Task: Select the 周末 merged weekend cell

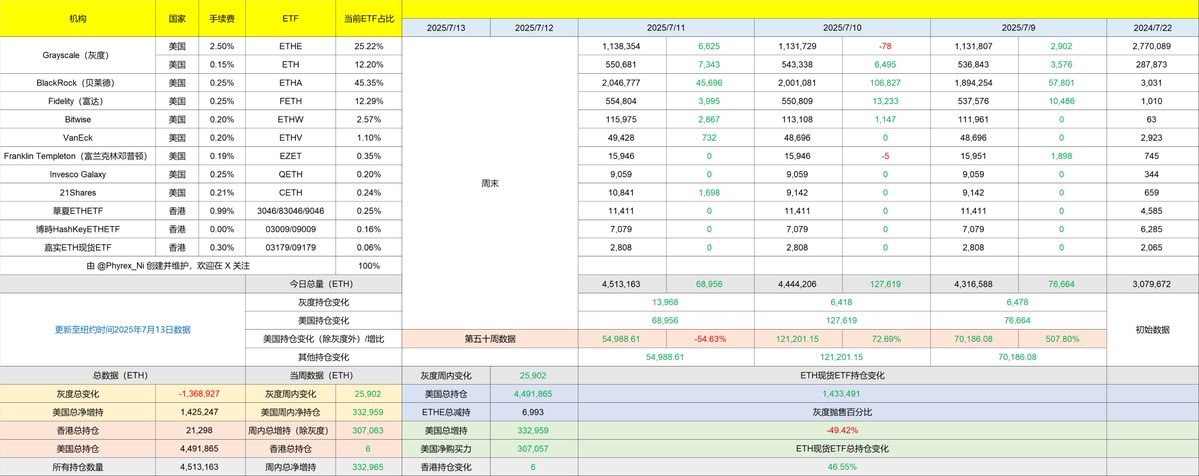Action: click(x=490, y=184)
